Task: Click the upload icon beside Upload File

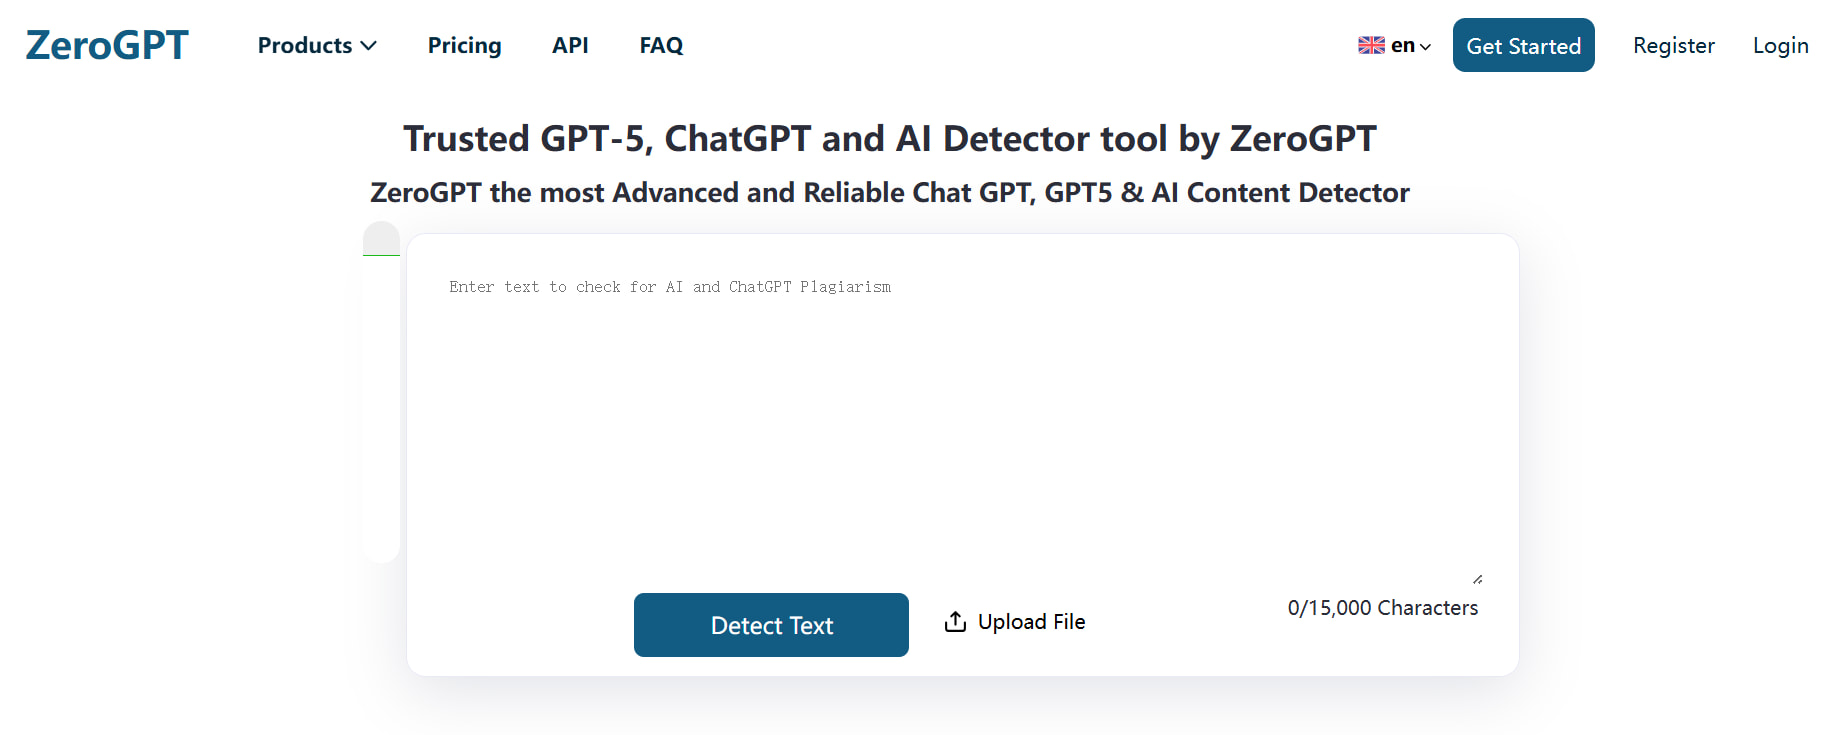Action: (955, 620)
